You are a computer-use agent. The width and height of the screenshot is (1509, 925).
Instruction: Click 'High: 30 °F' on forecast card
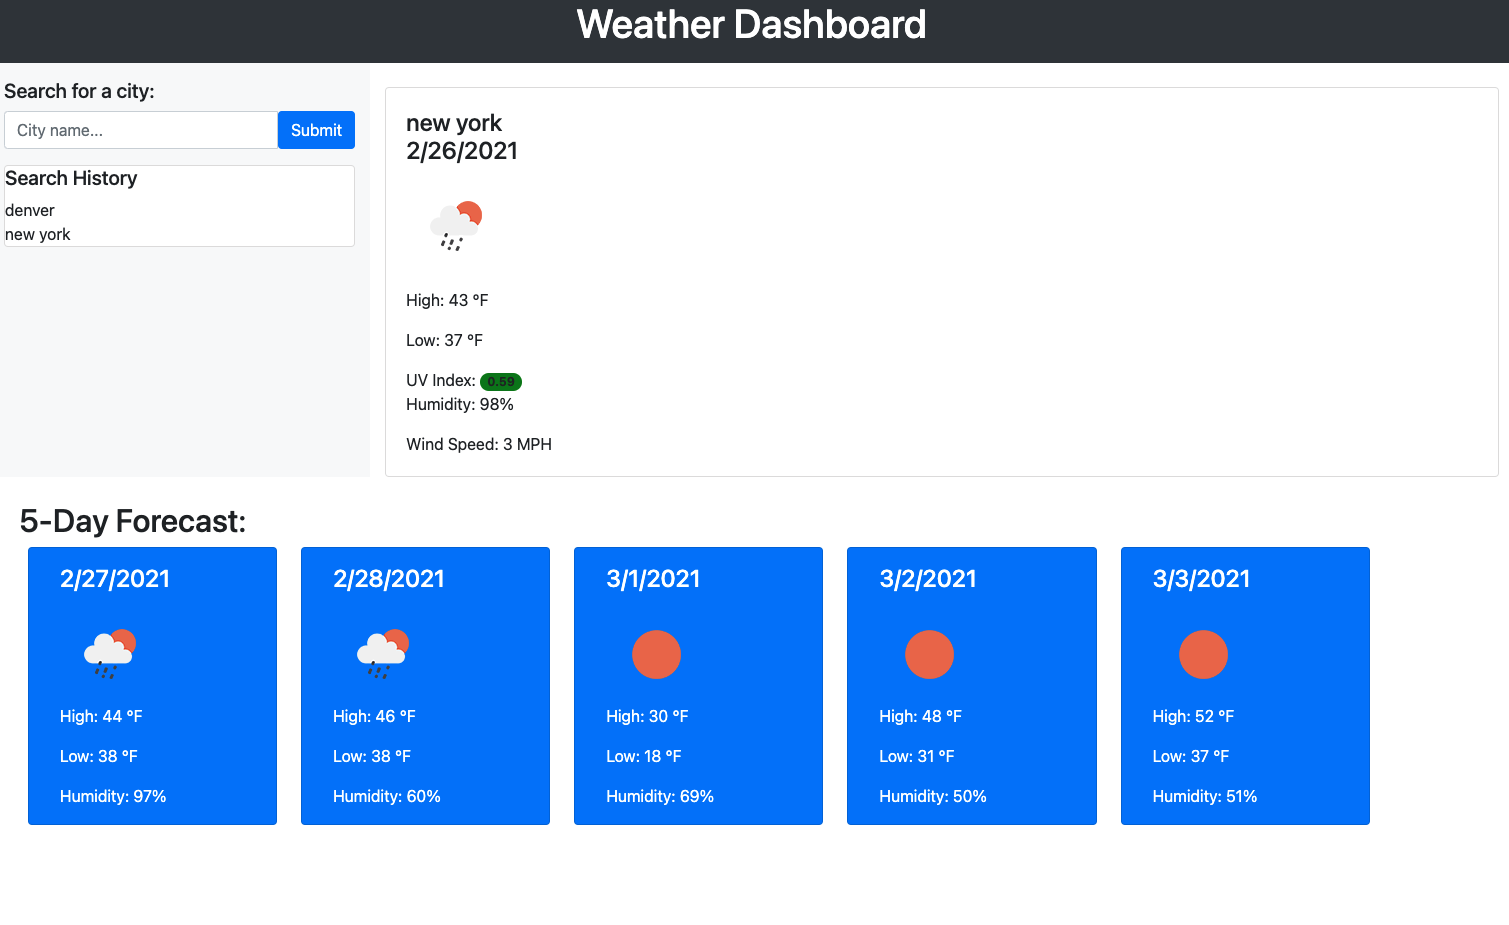647,716
